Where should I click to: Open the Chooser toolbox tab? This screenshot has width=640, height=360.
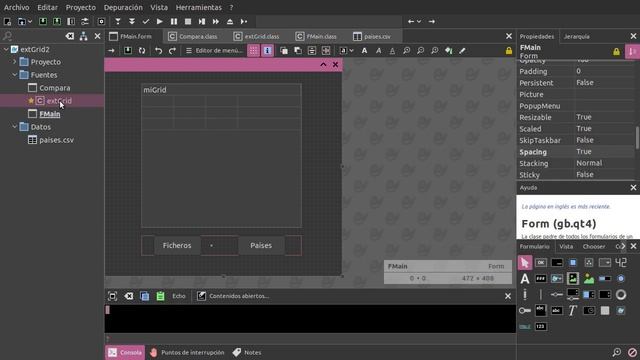[594, 247]
